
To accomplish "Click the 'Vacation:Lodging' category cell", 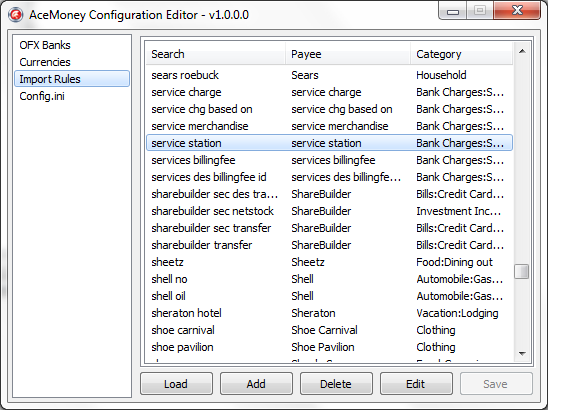I will (x=457, y=313).
